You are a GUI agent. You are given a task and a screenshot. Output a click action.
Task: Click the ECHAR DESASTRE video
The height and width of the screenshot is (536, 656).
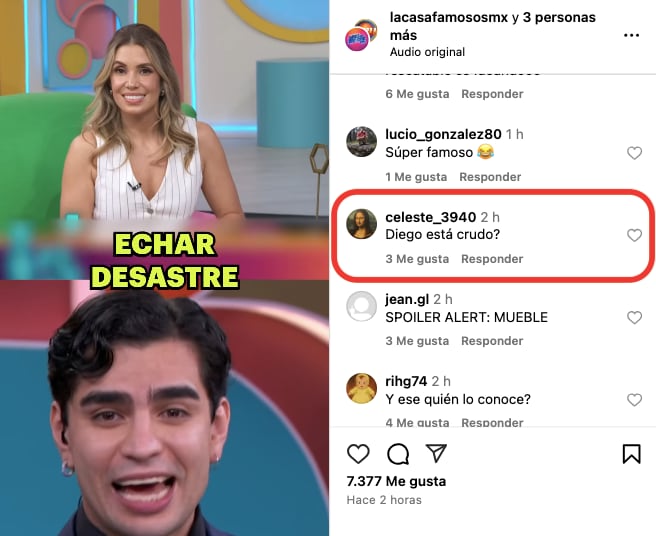point(164,268)
